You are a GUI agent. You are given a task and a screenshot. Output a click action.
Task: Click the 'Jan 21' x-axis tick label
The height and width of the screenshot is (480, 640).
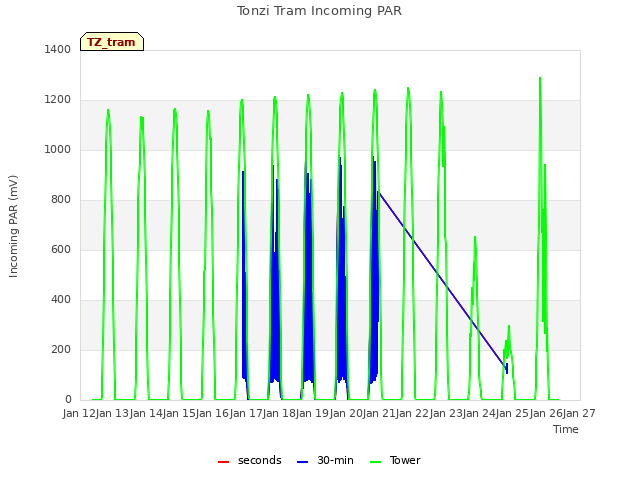tap(379, 413)
